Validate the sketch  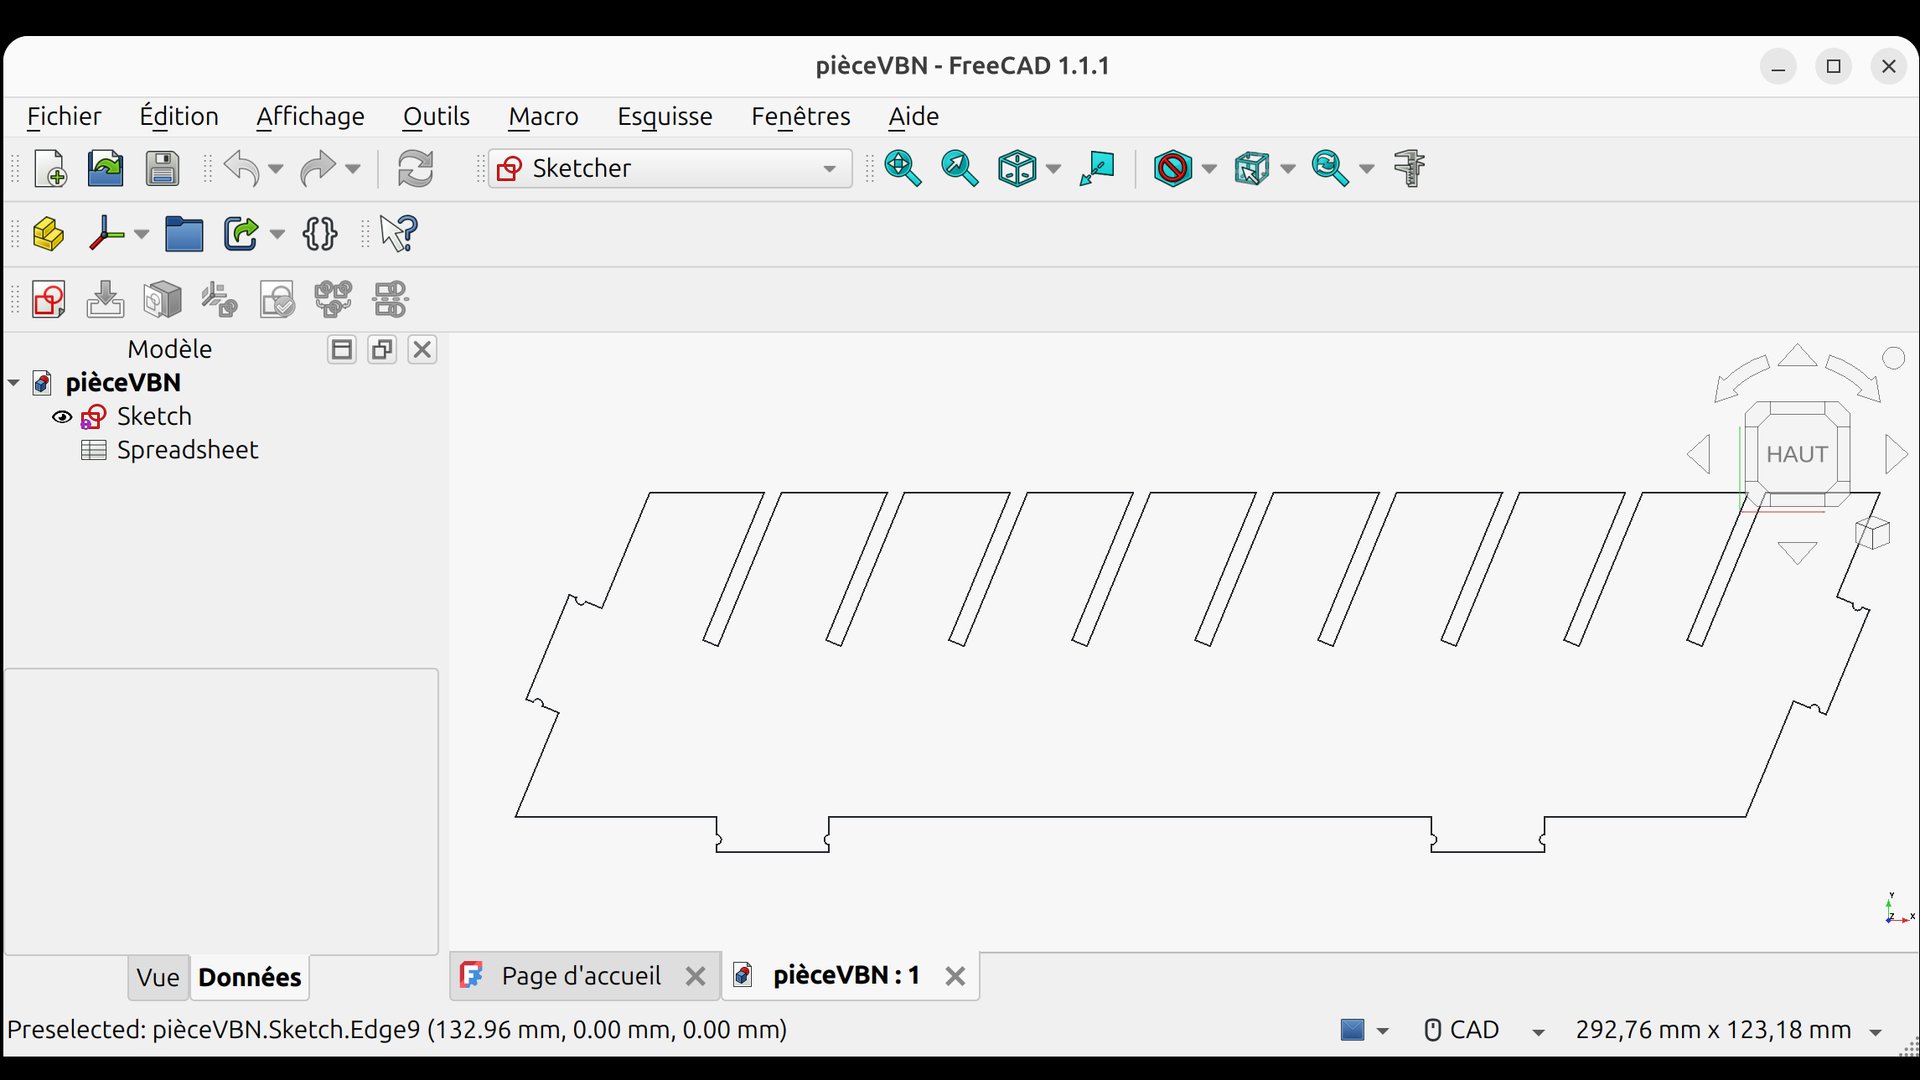[x=277, y=299]
